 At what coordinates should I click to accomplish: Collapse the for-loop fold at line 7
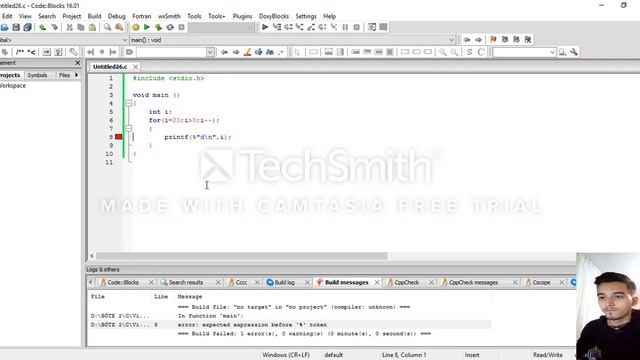point(128,129)
